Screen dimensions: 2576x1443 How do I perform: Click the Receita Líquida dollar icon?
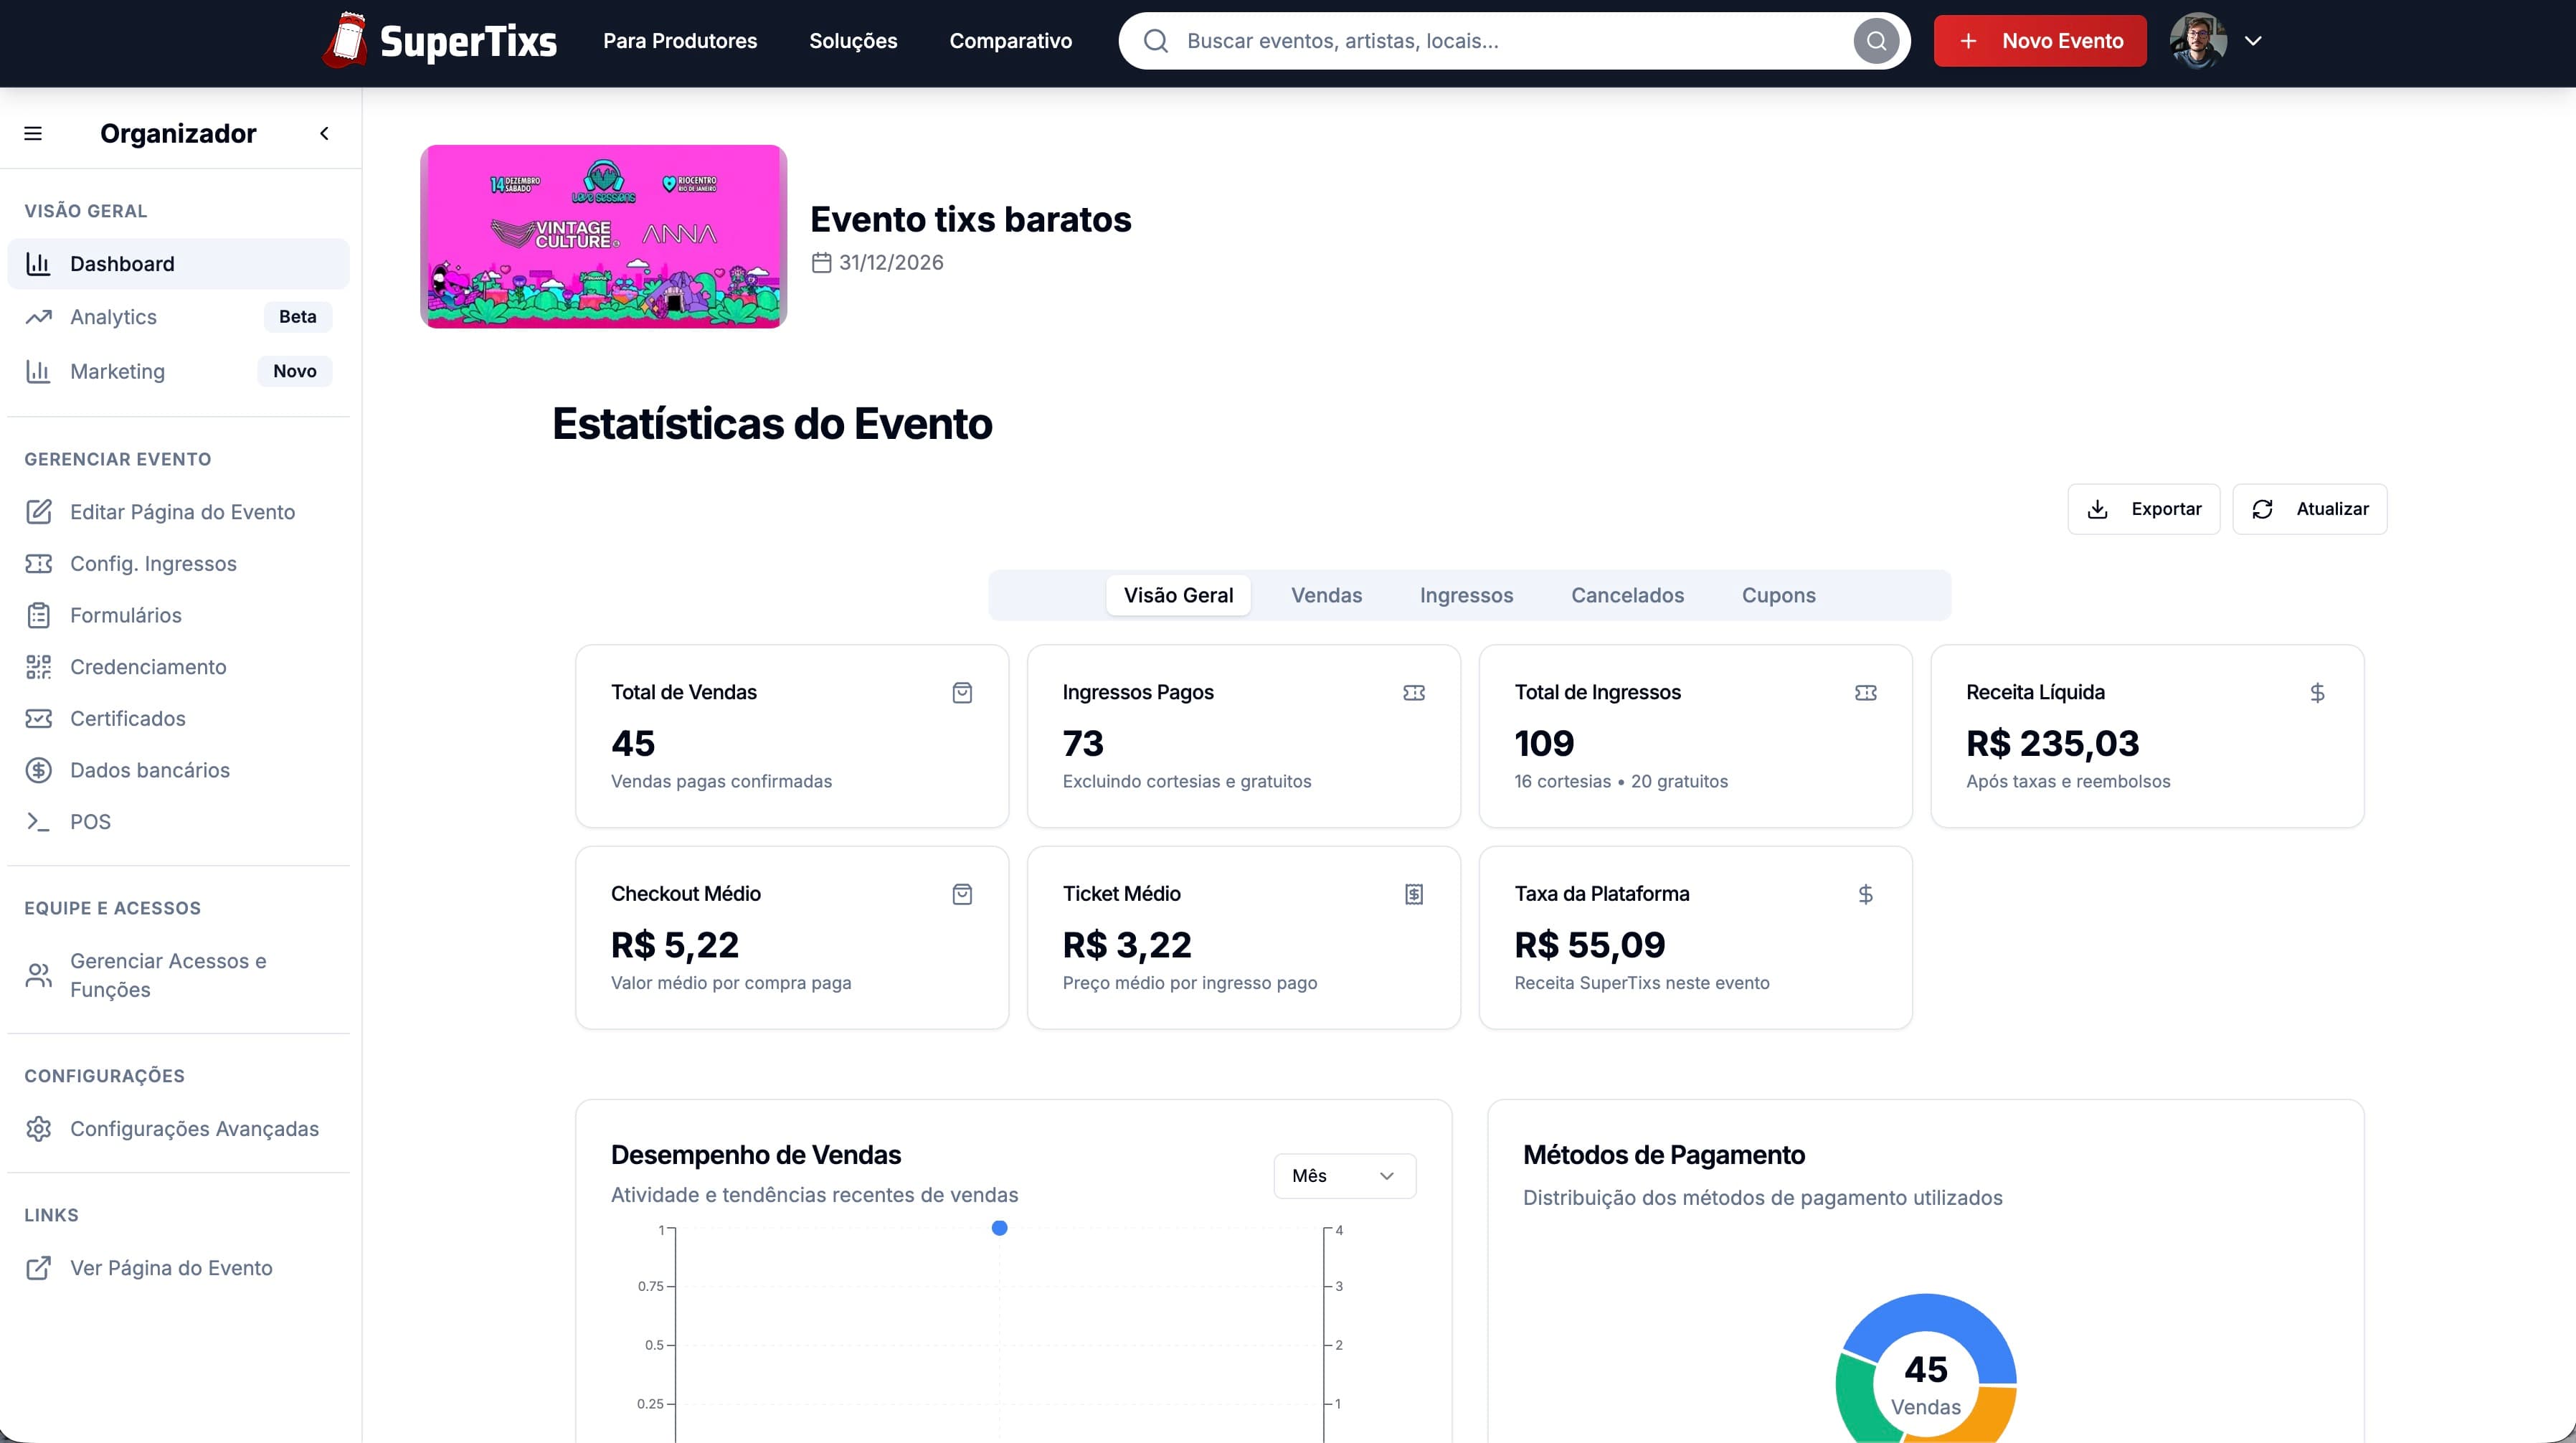[2317, 693]
